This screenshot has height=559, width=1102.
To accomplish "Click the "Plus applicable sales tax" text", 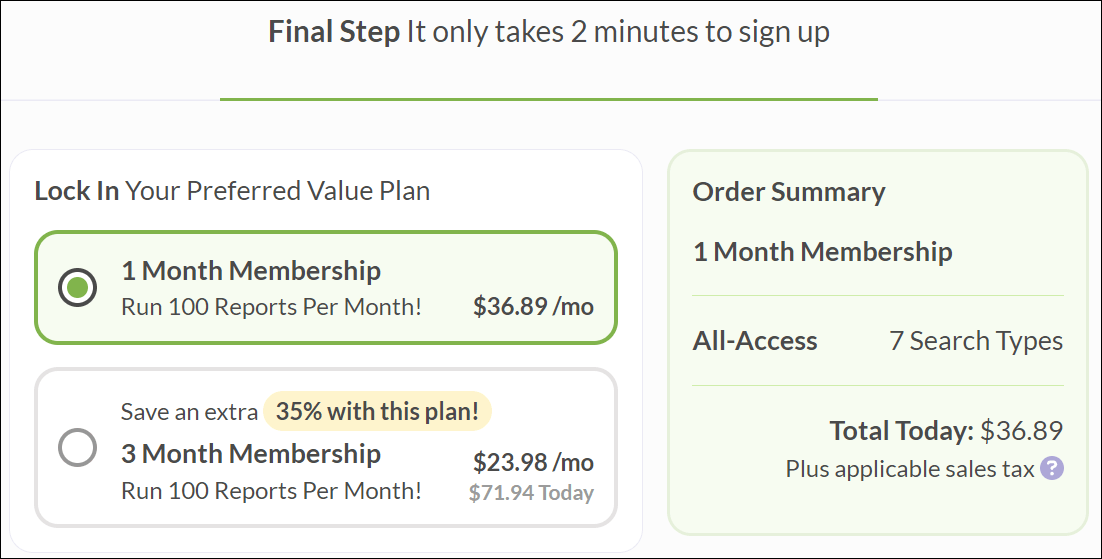I will 909,468.
